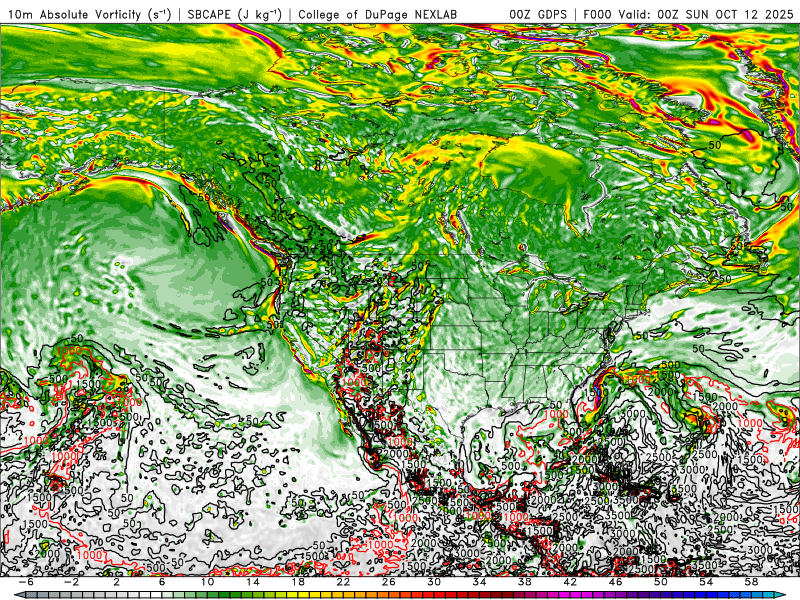Click the '54' colorbar tick label
The width and height of the screenshot is (800, 600).
point(706,582)
